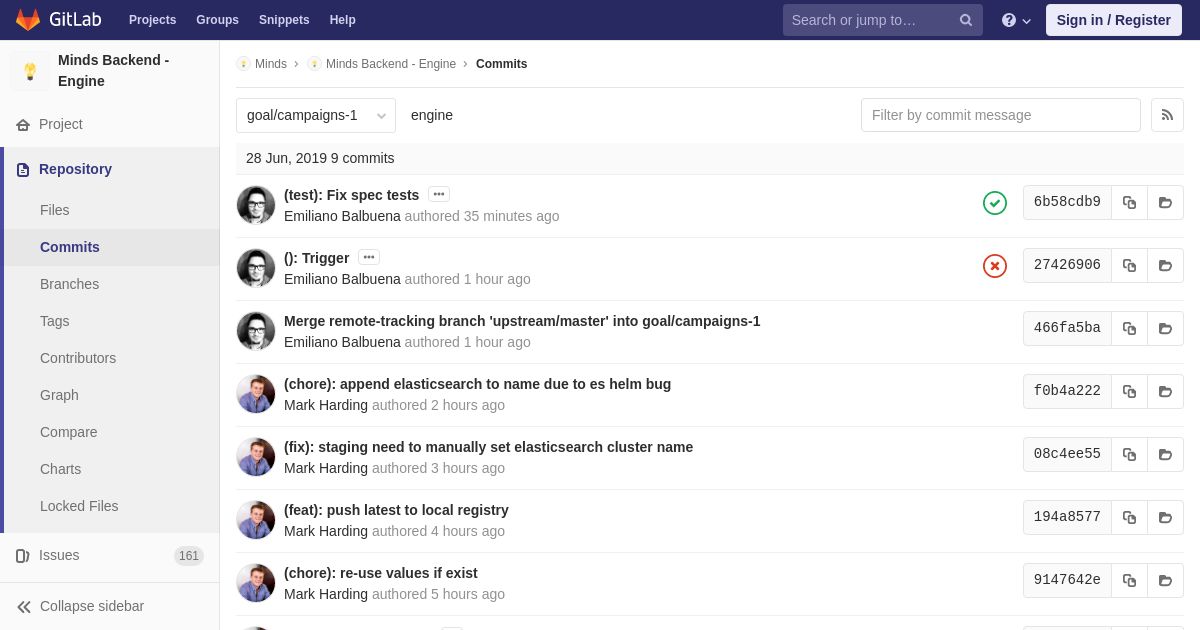Open the commits RSS feed icon
The image size is (1200, 630).
click(x=1167, y=115)
